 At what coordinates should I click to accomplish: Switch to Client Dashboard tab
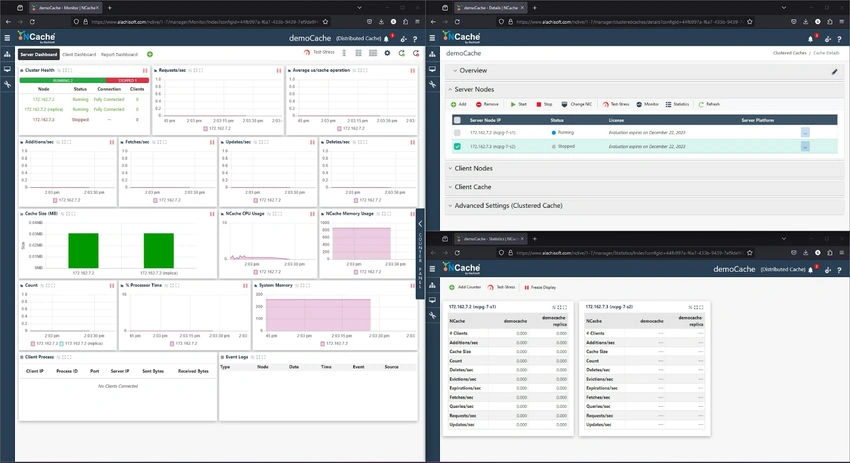(x=79, y=54)
